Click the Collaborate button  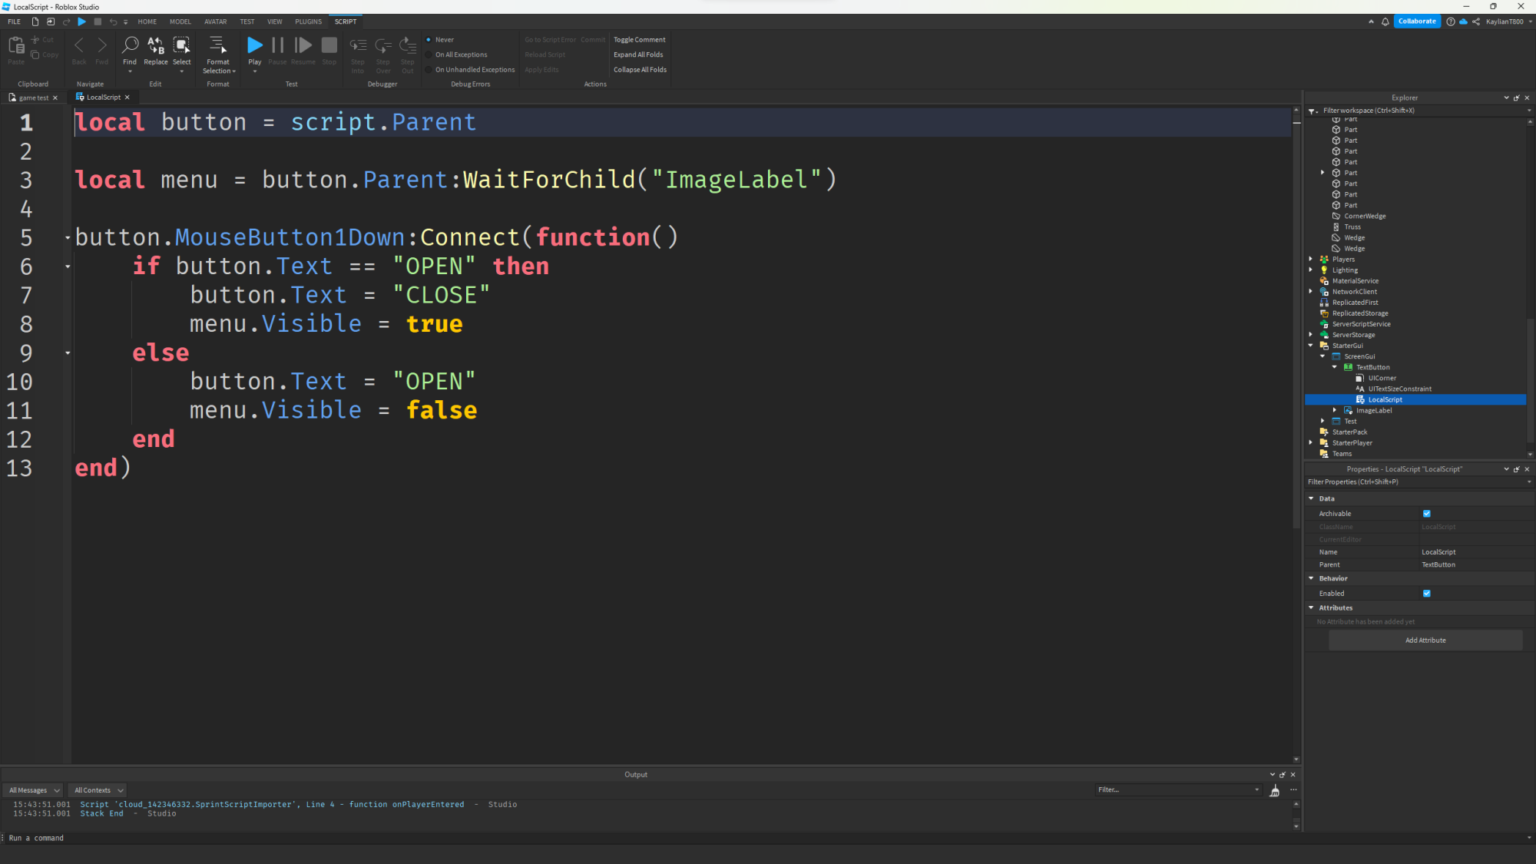[x=1417, y=20]
